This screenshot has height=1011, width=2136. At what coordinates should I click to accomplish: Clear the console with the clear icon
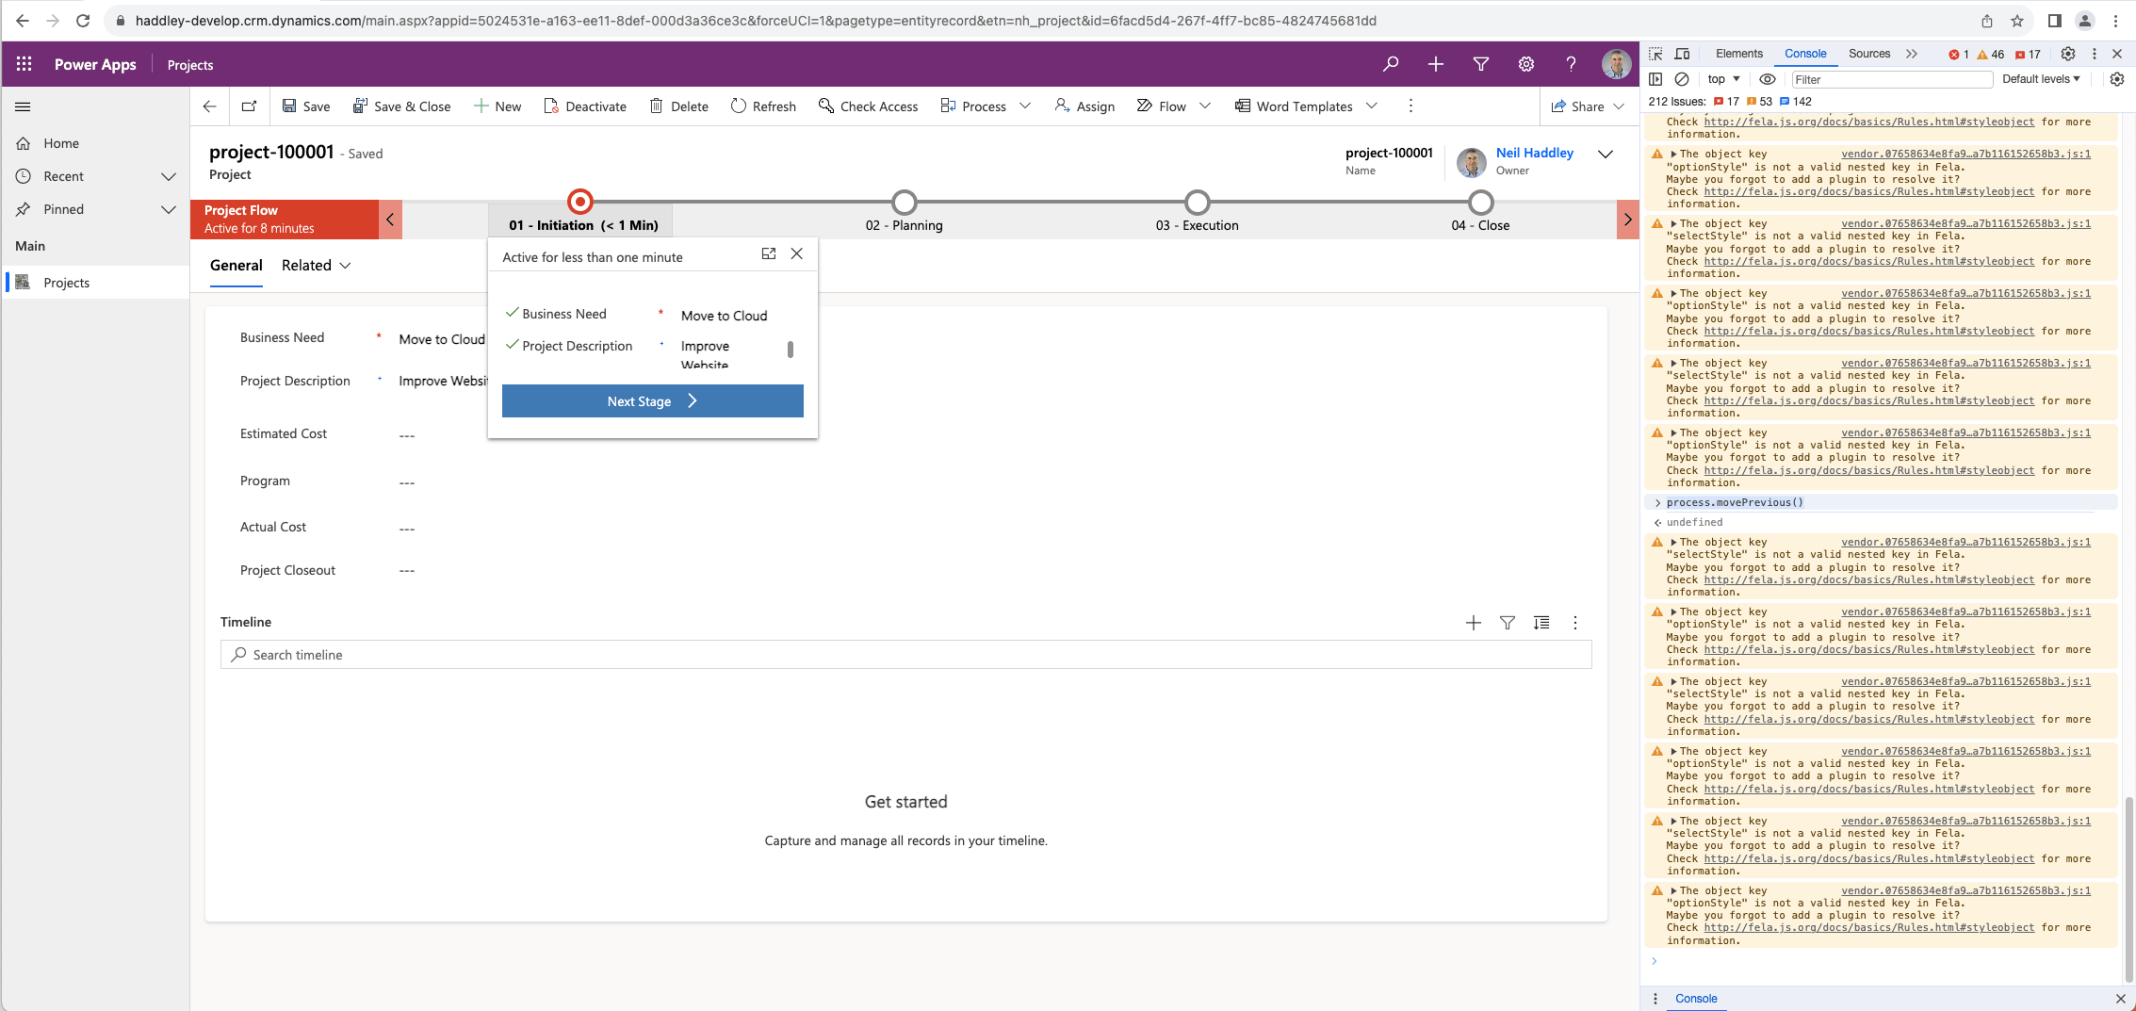[x=1682, y=79]
